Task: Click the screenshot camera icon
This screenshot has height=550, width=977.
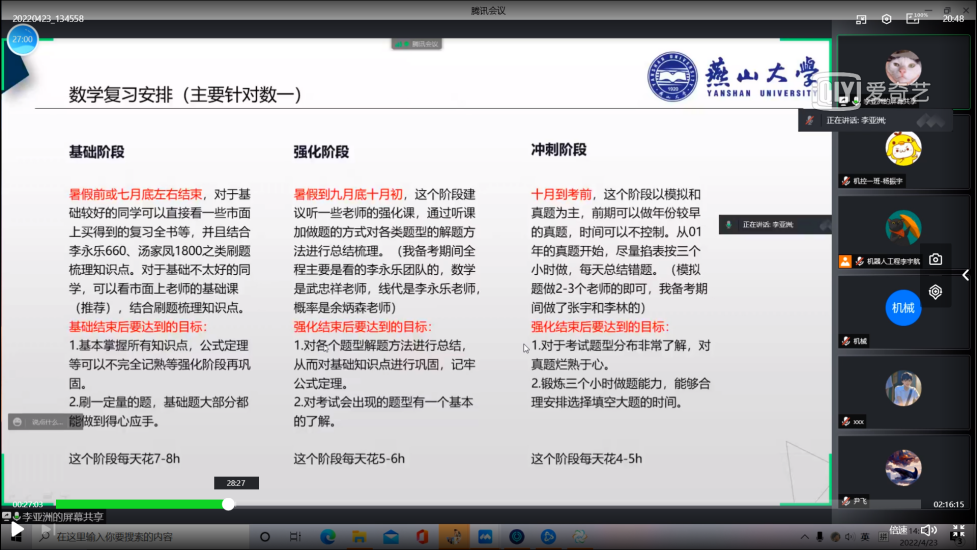Action: coord(935,259)
